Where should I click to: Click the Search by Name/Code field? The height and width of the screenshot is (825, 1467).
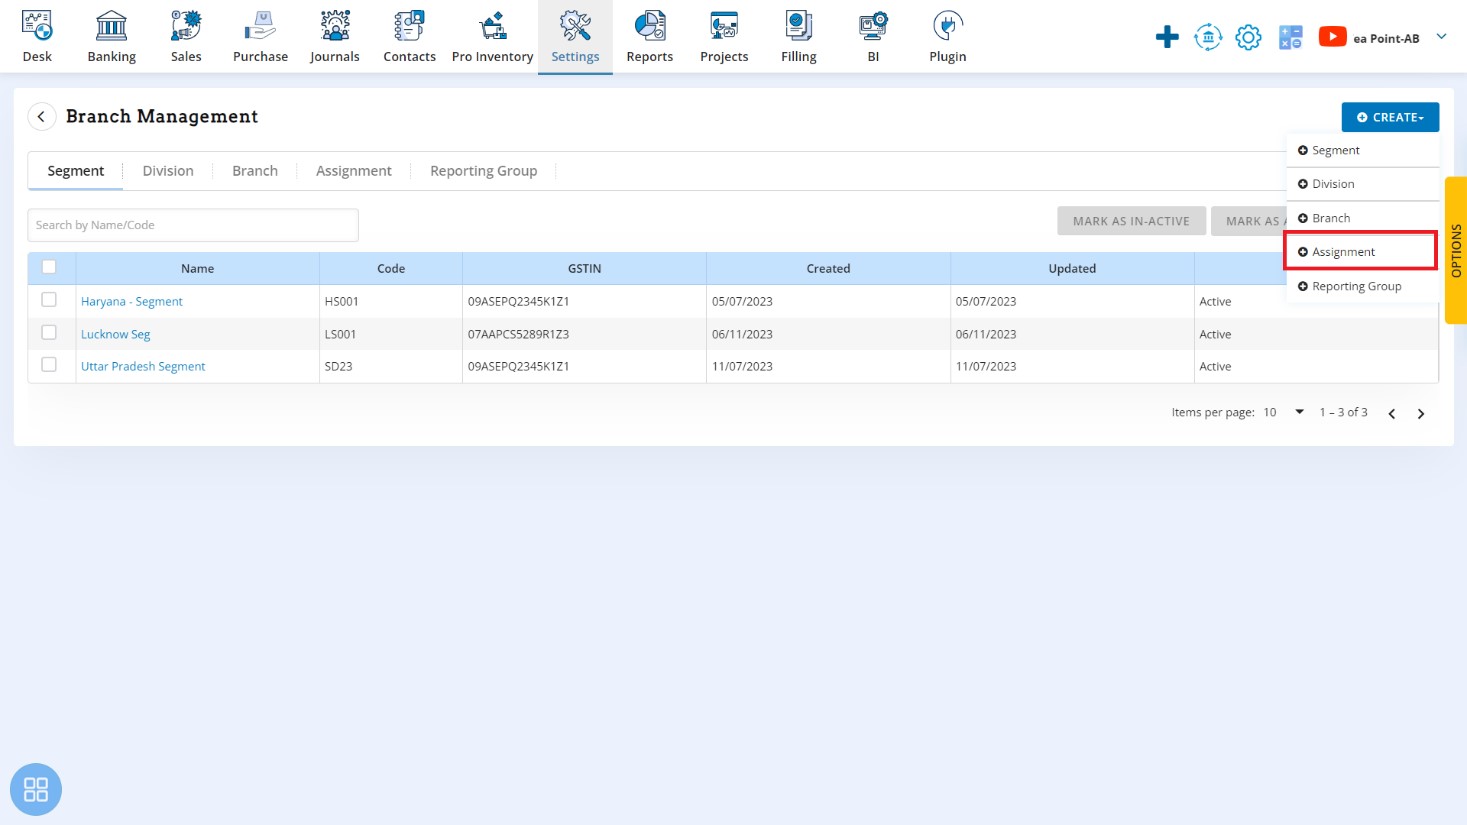pyautogui.click(x=193, y=225)
